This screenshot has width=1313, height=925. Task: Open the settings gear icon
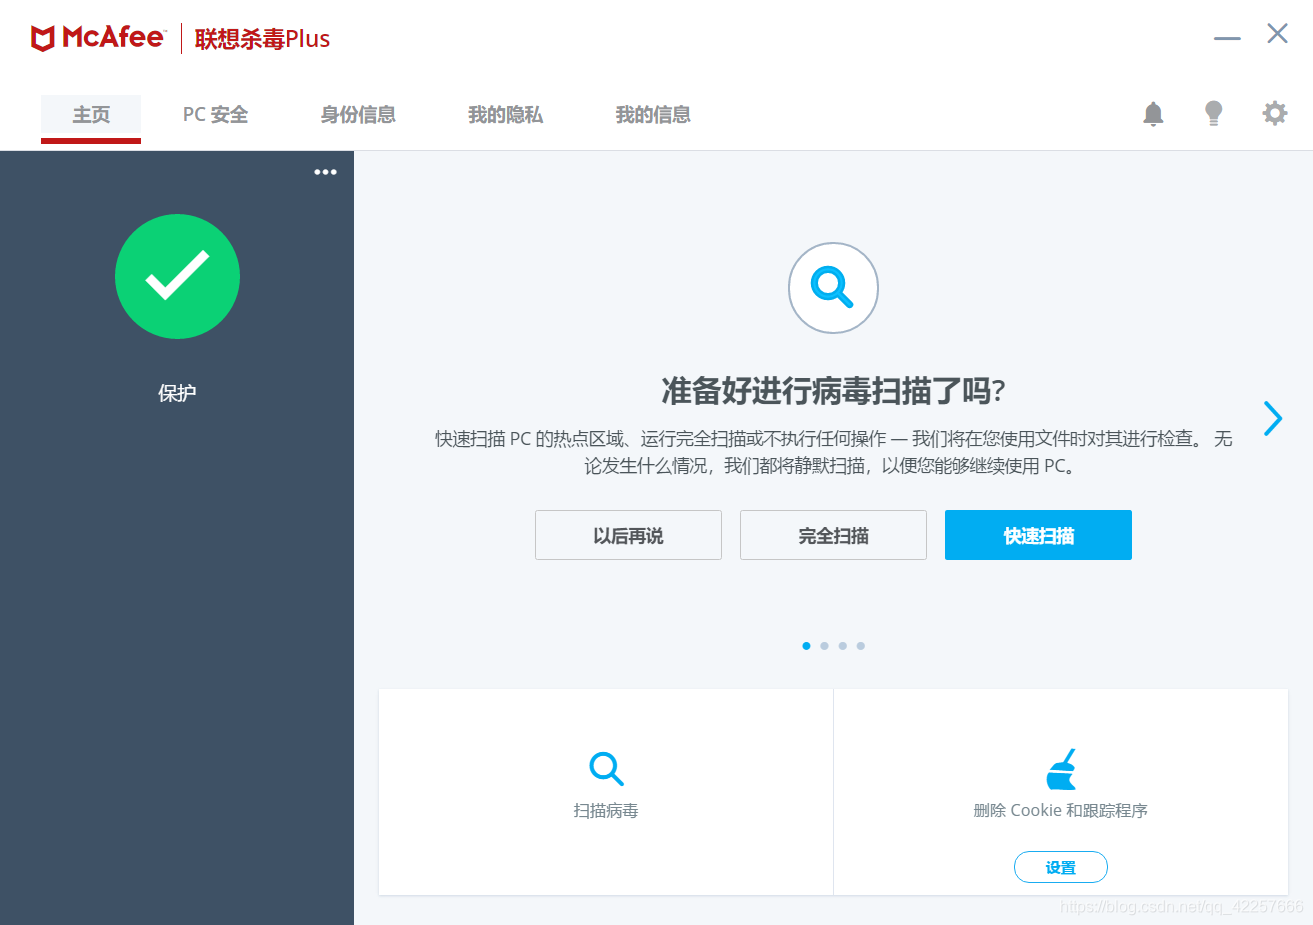tap(1274, 113)
